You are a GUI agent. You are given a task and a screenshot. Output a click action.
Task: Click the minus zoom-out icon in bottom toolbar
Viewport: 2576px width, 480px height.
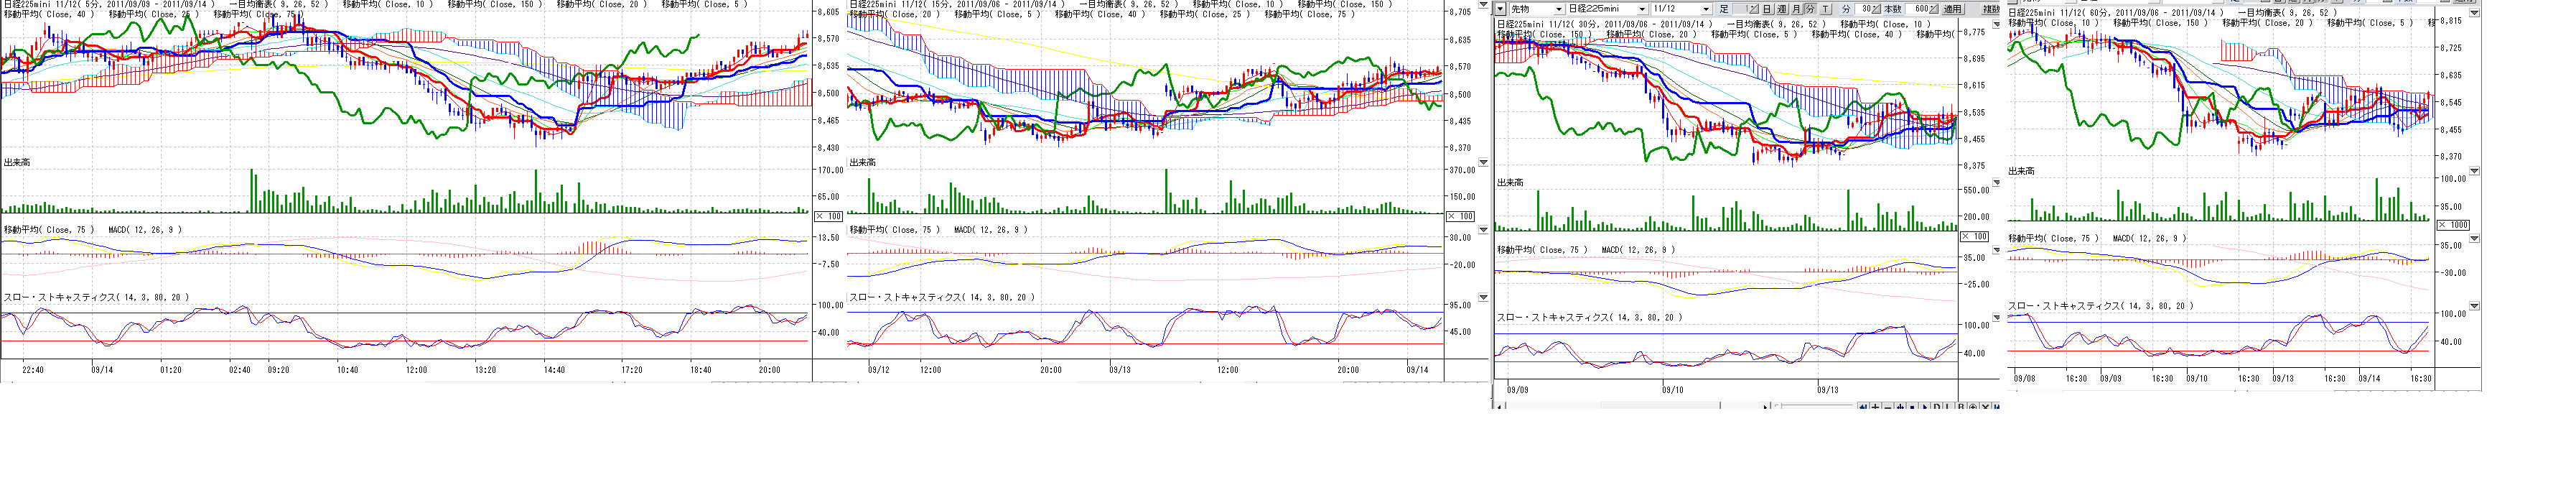coord(1888,407)
